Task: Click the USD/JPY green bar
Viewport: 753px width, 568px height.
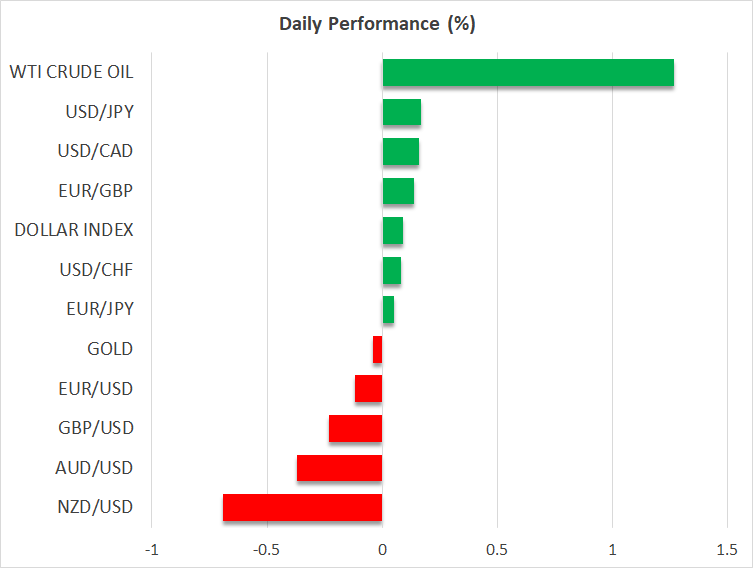Action: coord(401,112)
